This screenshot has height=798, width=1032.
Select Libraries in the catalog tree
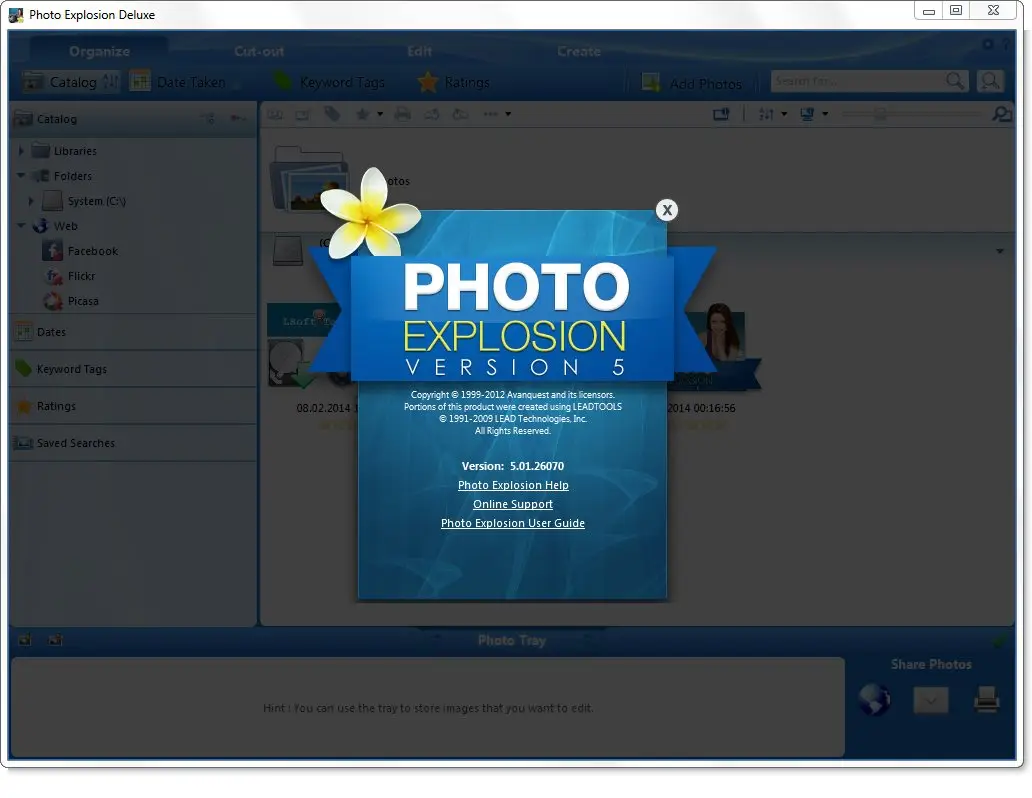click(x=75, y=151)
